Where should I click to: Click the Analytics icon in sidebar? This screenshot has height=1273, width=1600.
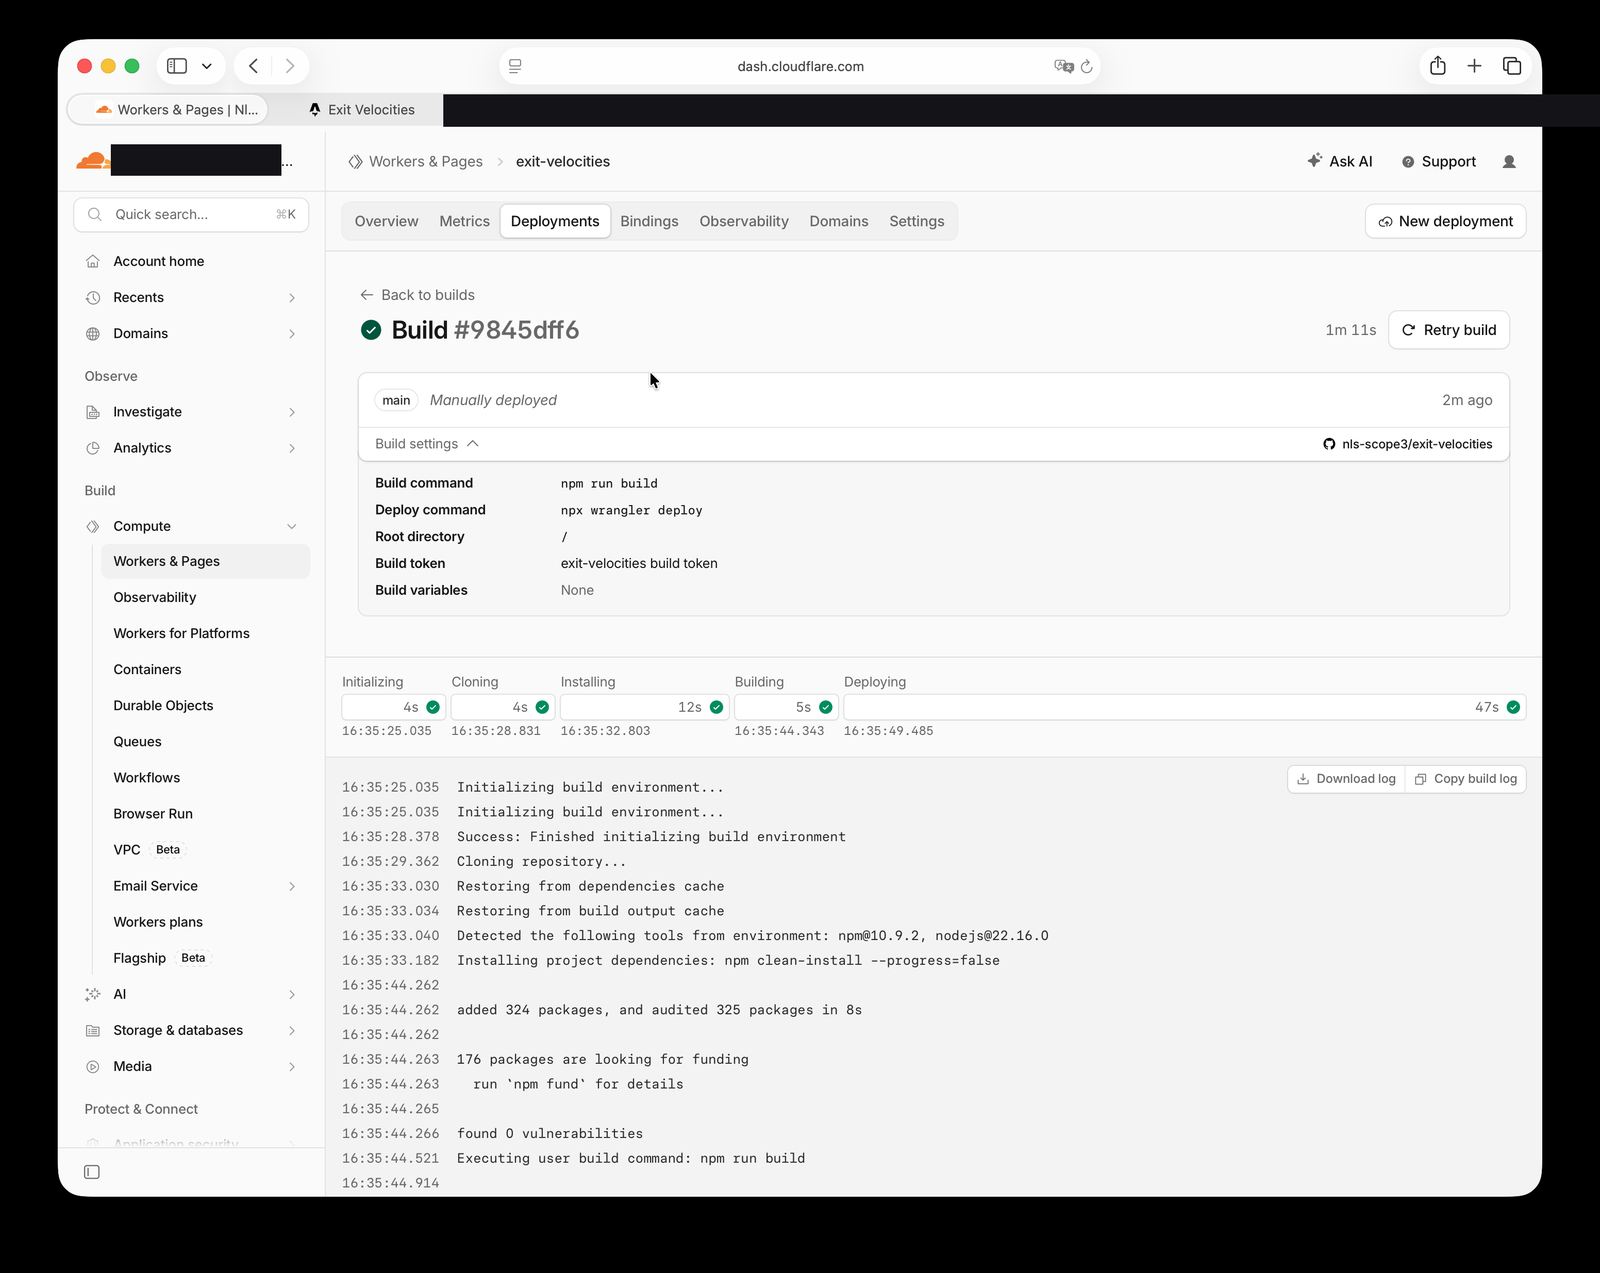[x=93, y=448]
